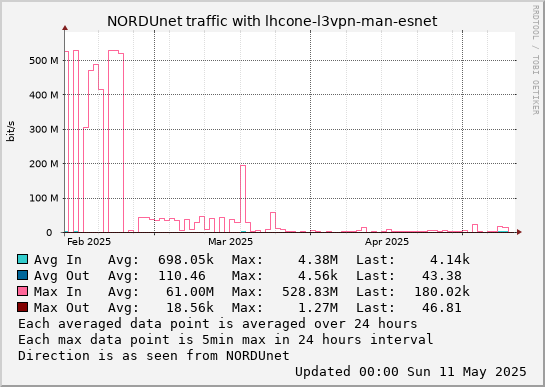Click the 'Mar 2025' x-axis label
The image size is (545, 387).
tap(230, 242)
